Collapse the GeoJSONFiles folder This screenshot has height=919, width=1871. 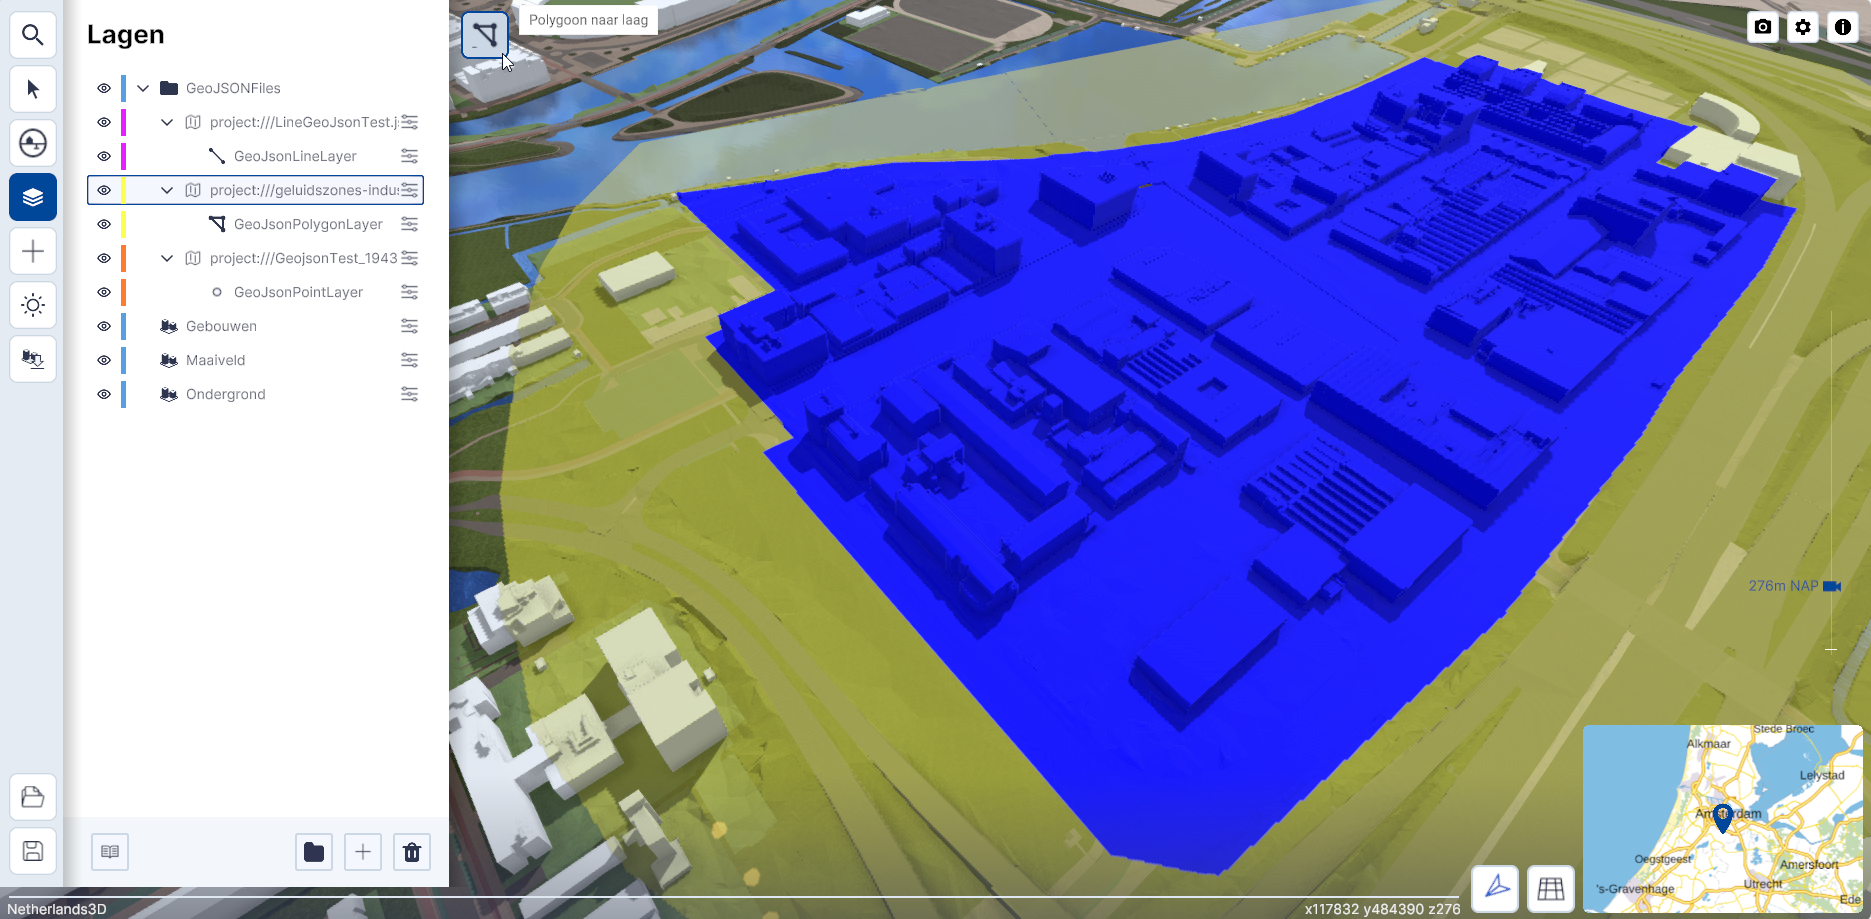[x=143, y=88]
